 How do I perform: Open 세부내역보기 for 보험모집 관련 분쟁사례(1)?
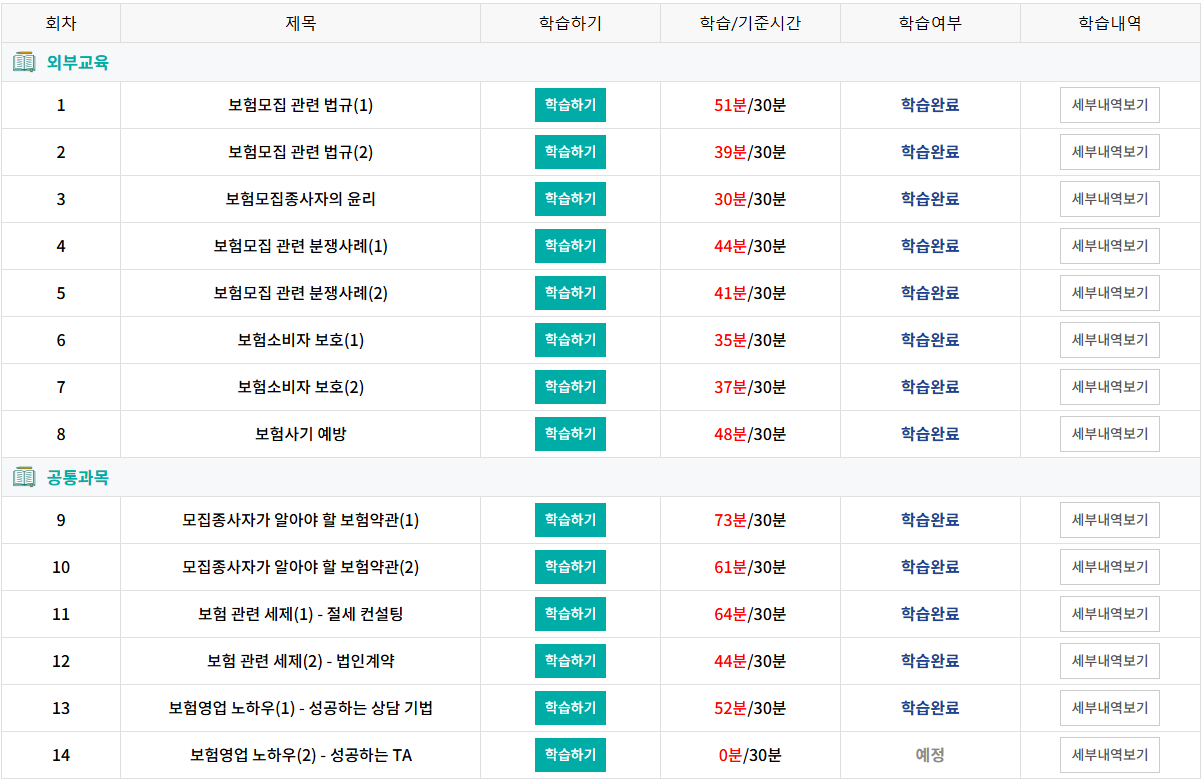click(1110, 246)
